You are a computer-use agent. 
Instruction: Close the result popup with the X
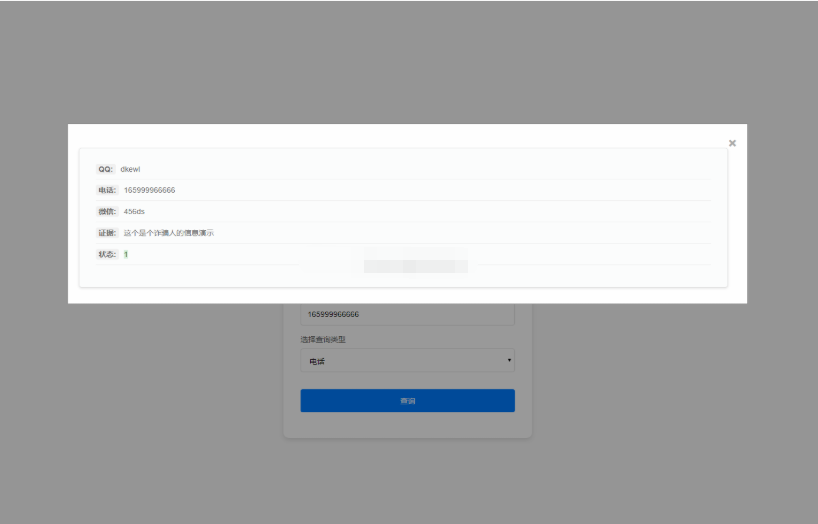732,143
